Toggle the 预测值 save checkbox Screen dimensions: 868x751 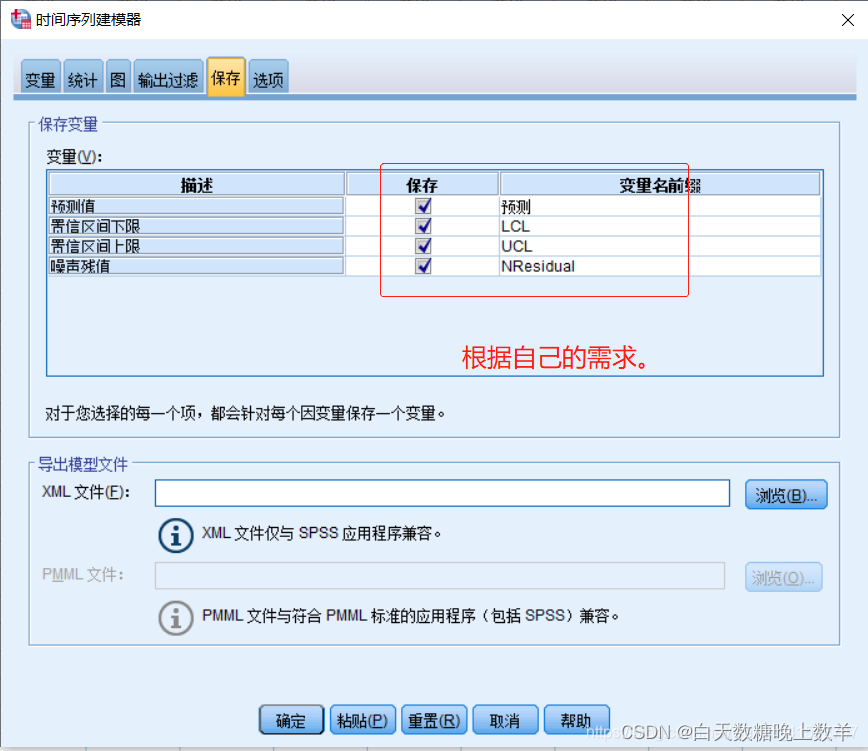pyautogui.click(x=423, y=206)
